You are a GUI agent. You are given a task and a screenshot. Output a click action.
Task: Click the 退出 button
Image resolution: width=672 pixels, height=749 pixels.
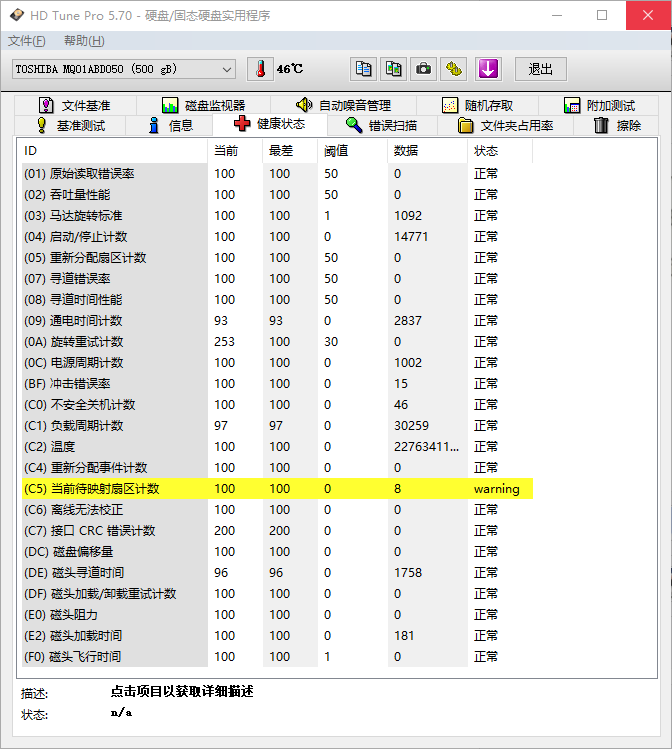[x=541, y=69]
